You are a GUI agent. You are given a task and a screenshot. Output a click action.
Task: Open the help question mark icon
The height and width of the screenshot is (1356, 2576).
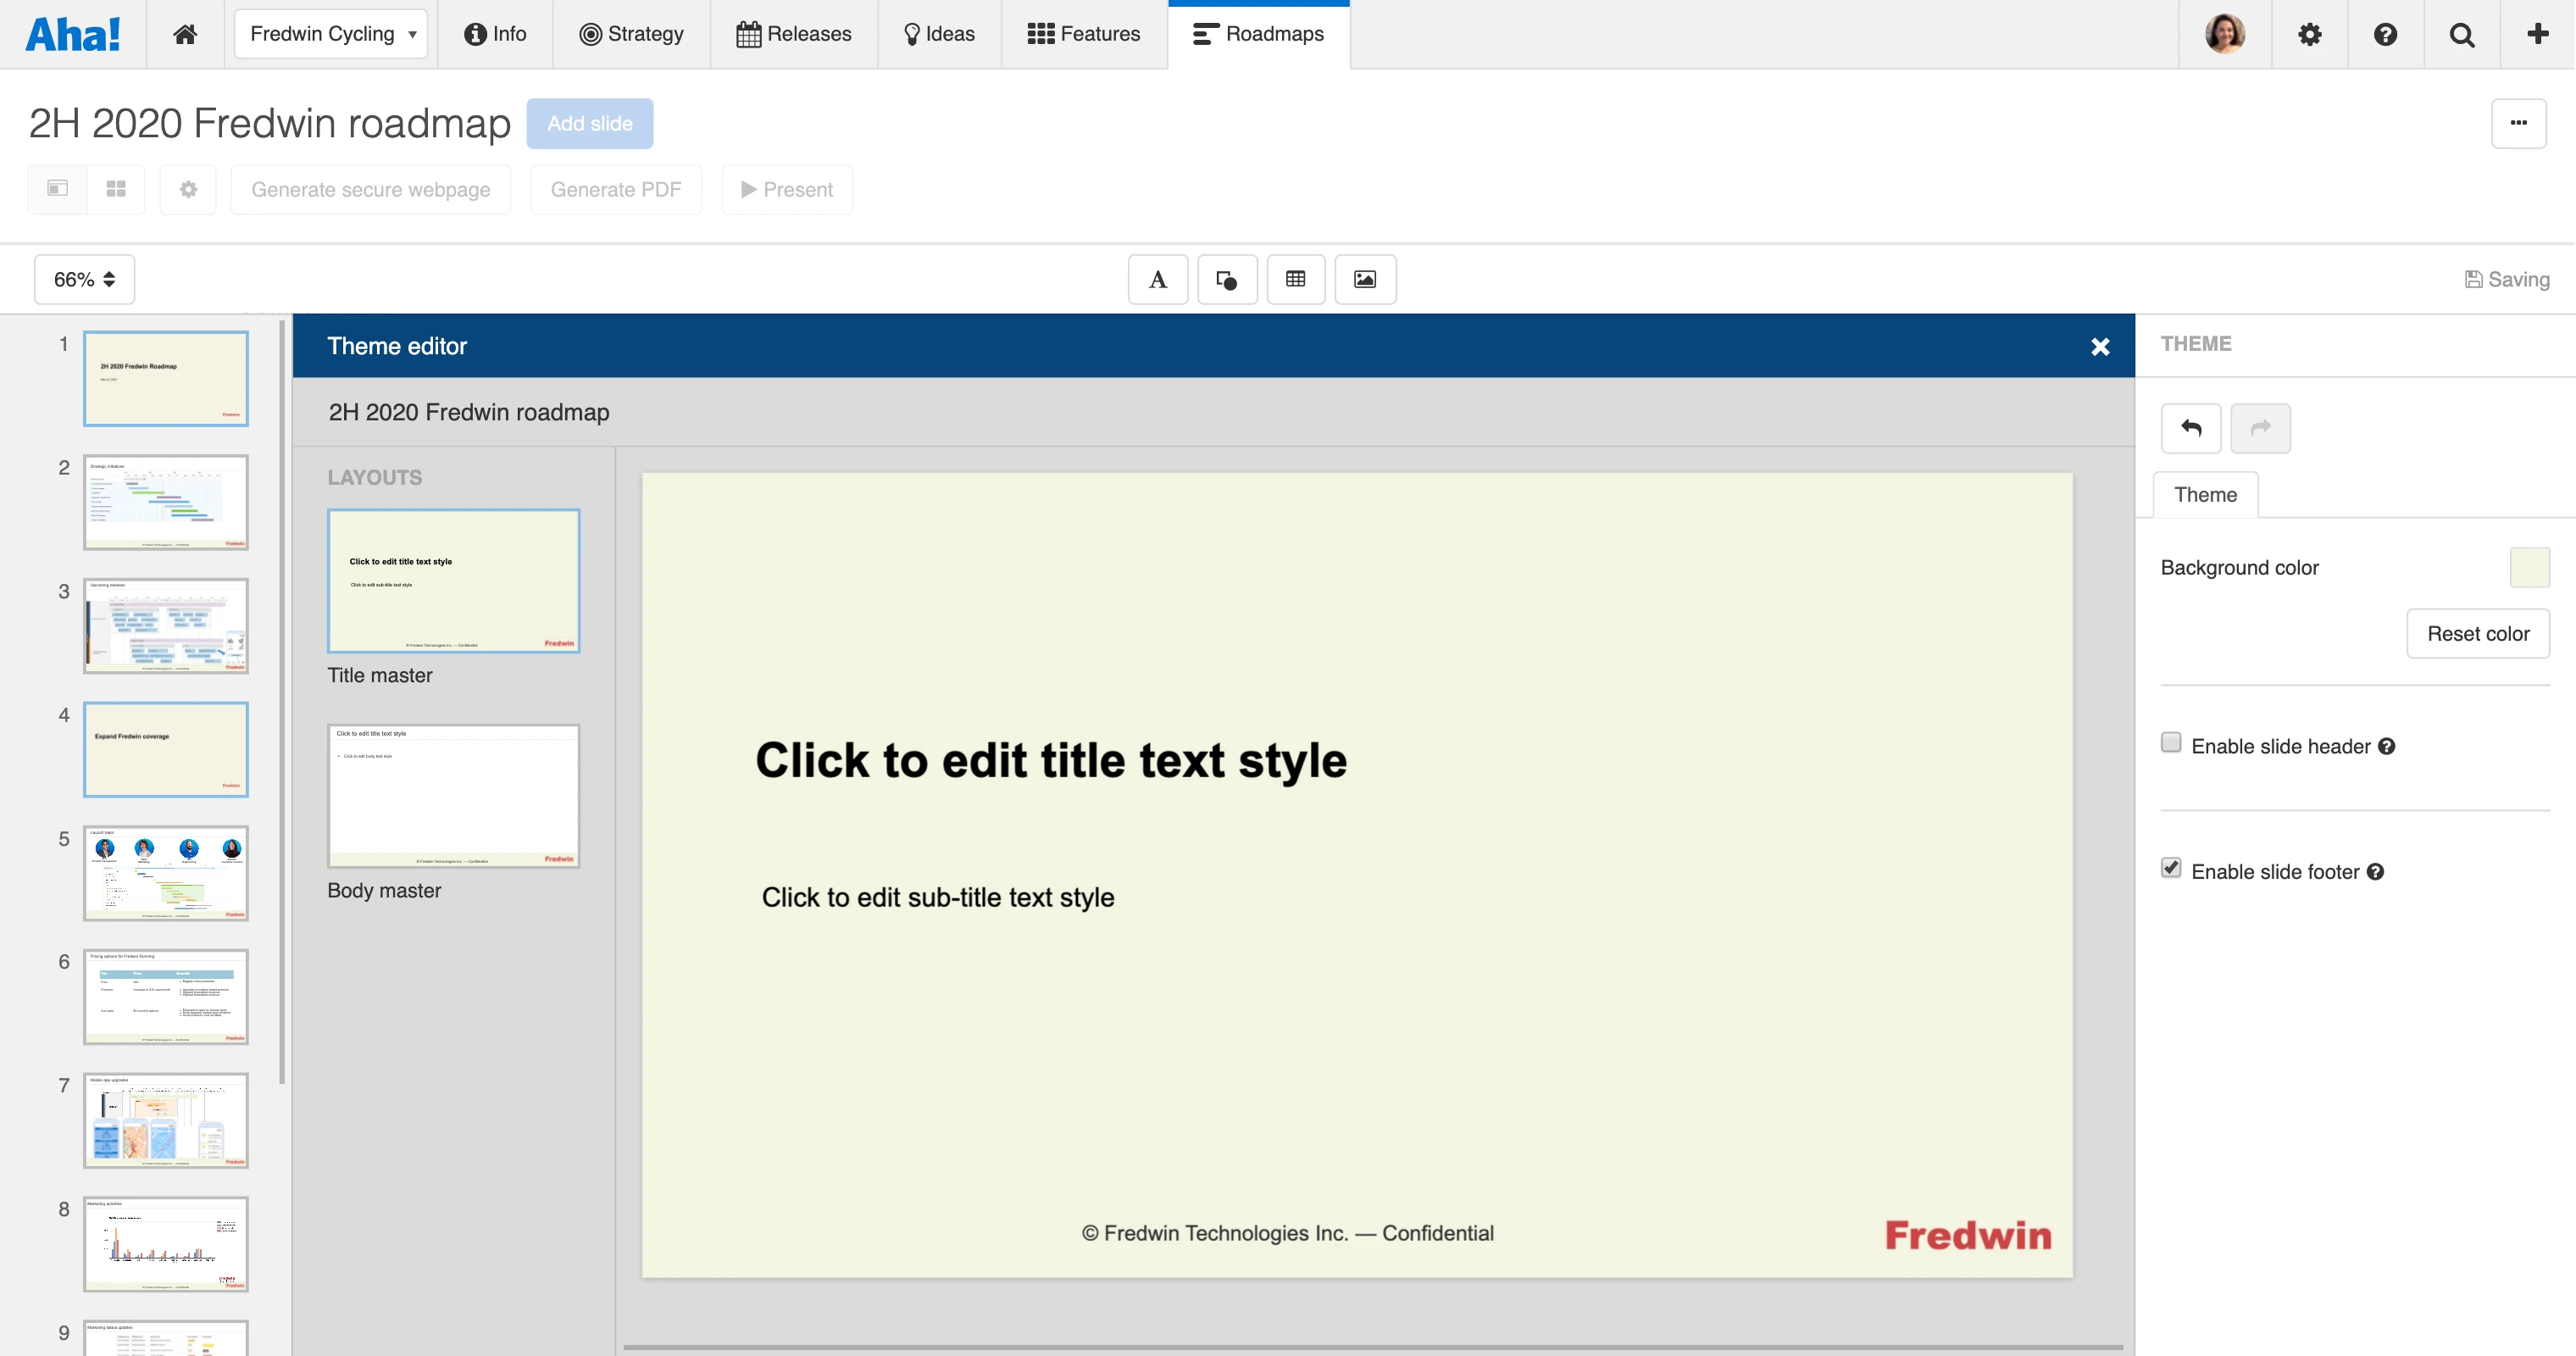click(x=2385, y=34)
